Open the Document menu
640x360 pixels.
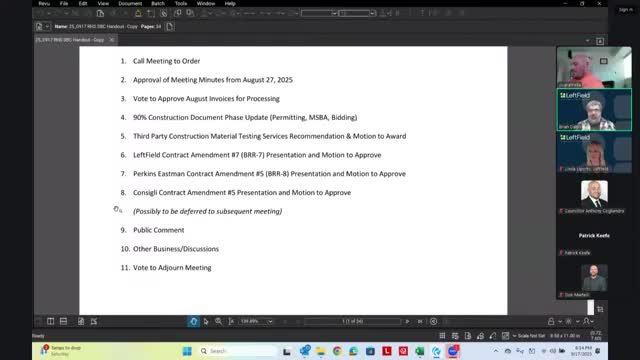coord(130,3)
